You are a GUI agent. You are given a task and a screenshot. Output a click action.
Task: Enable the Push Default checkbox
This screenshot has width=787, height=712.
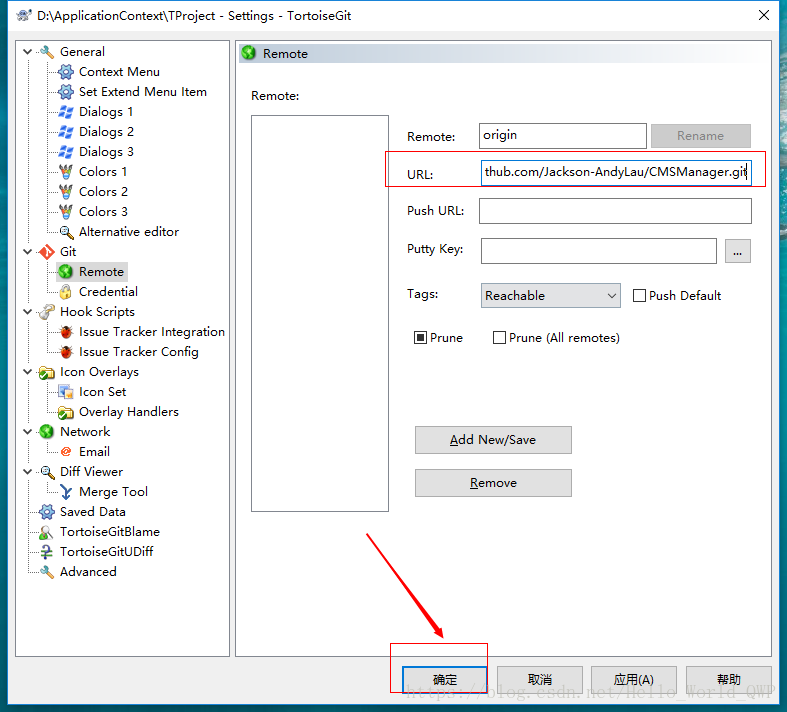tap(639, 296)
